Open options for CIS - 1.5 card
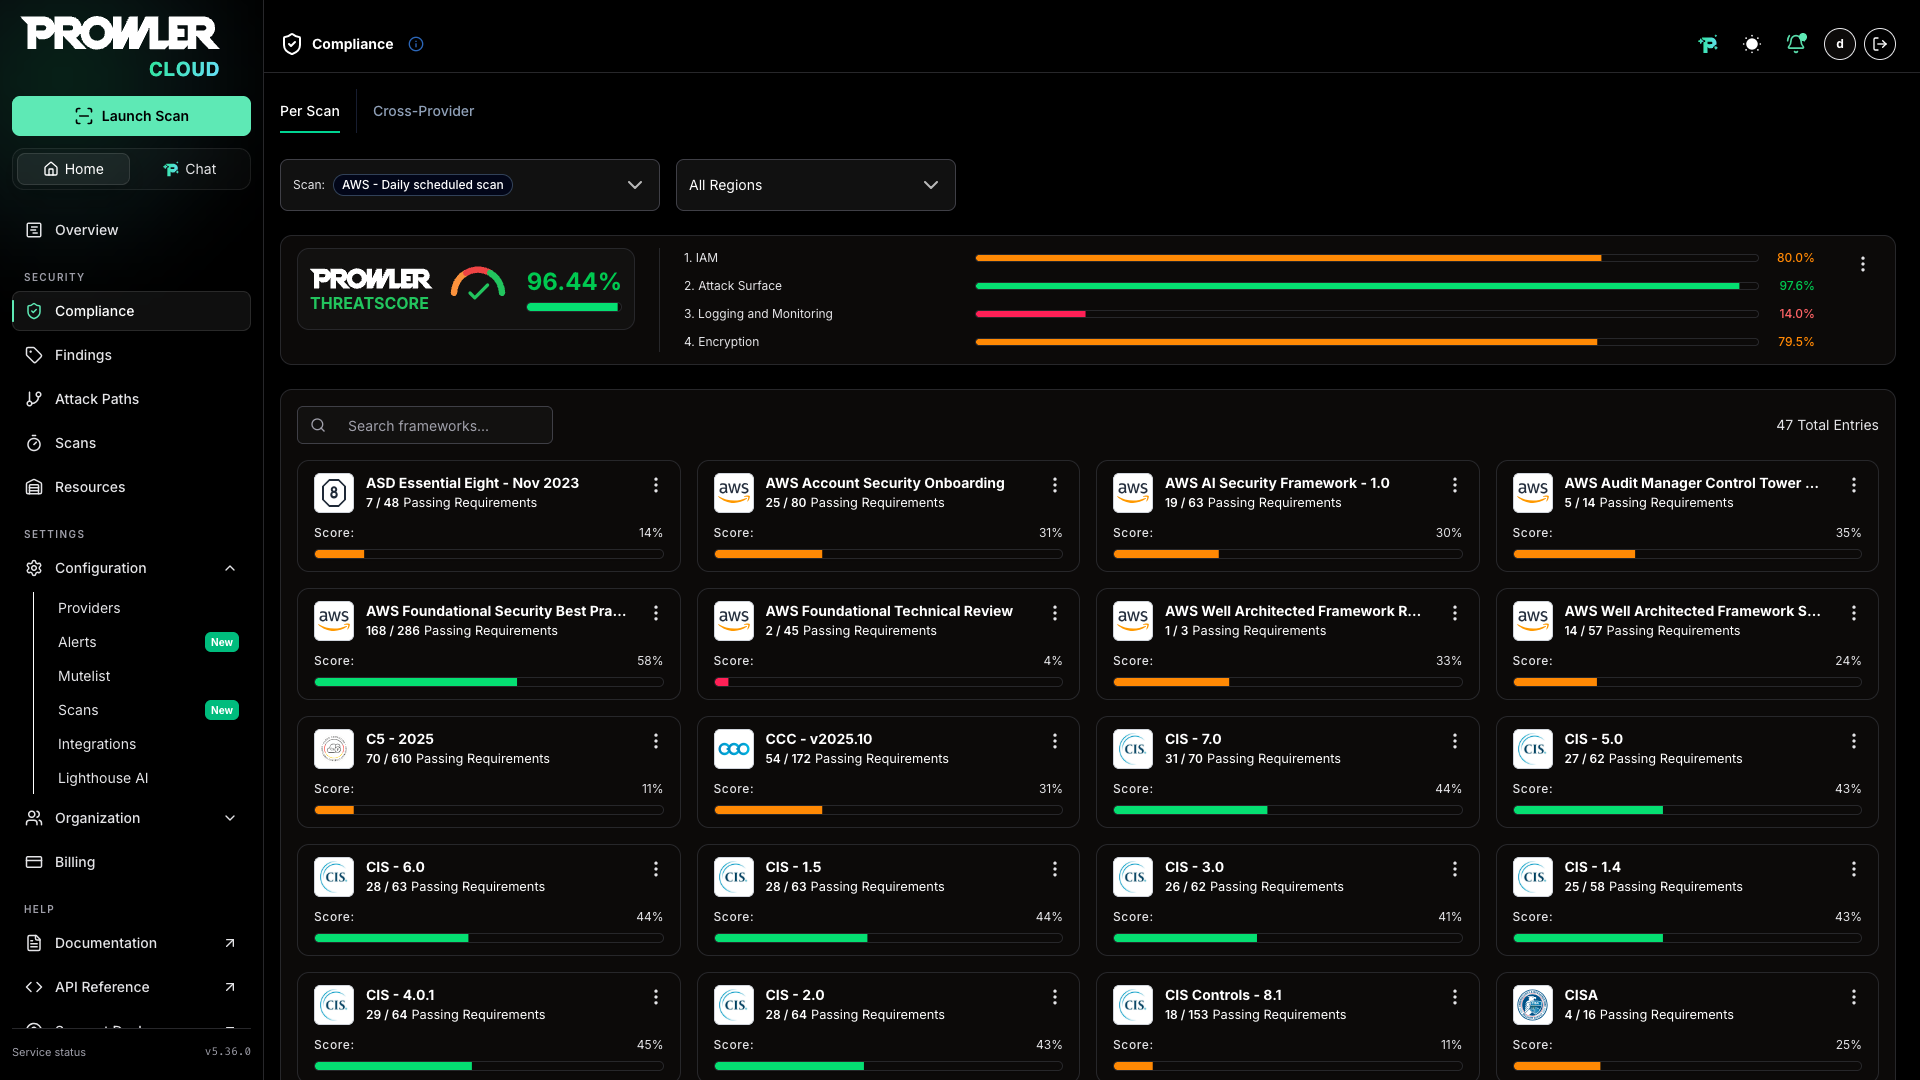This screenshot has width=1920, height=1080. click(1055, 869)
